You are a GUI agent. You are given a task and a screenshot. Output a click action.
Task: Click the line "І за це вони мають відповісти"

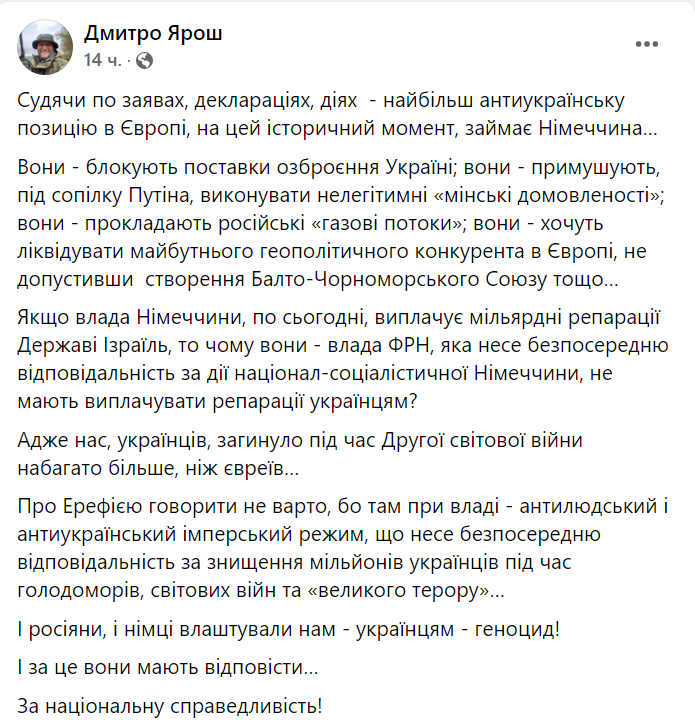point(168,668)
